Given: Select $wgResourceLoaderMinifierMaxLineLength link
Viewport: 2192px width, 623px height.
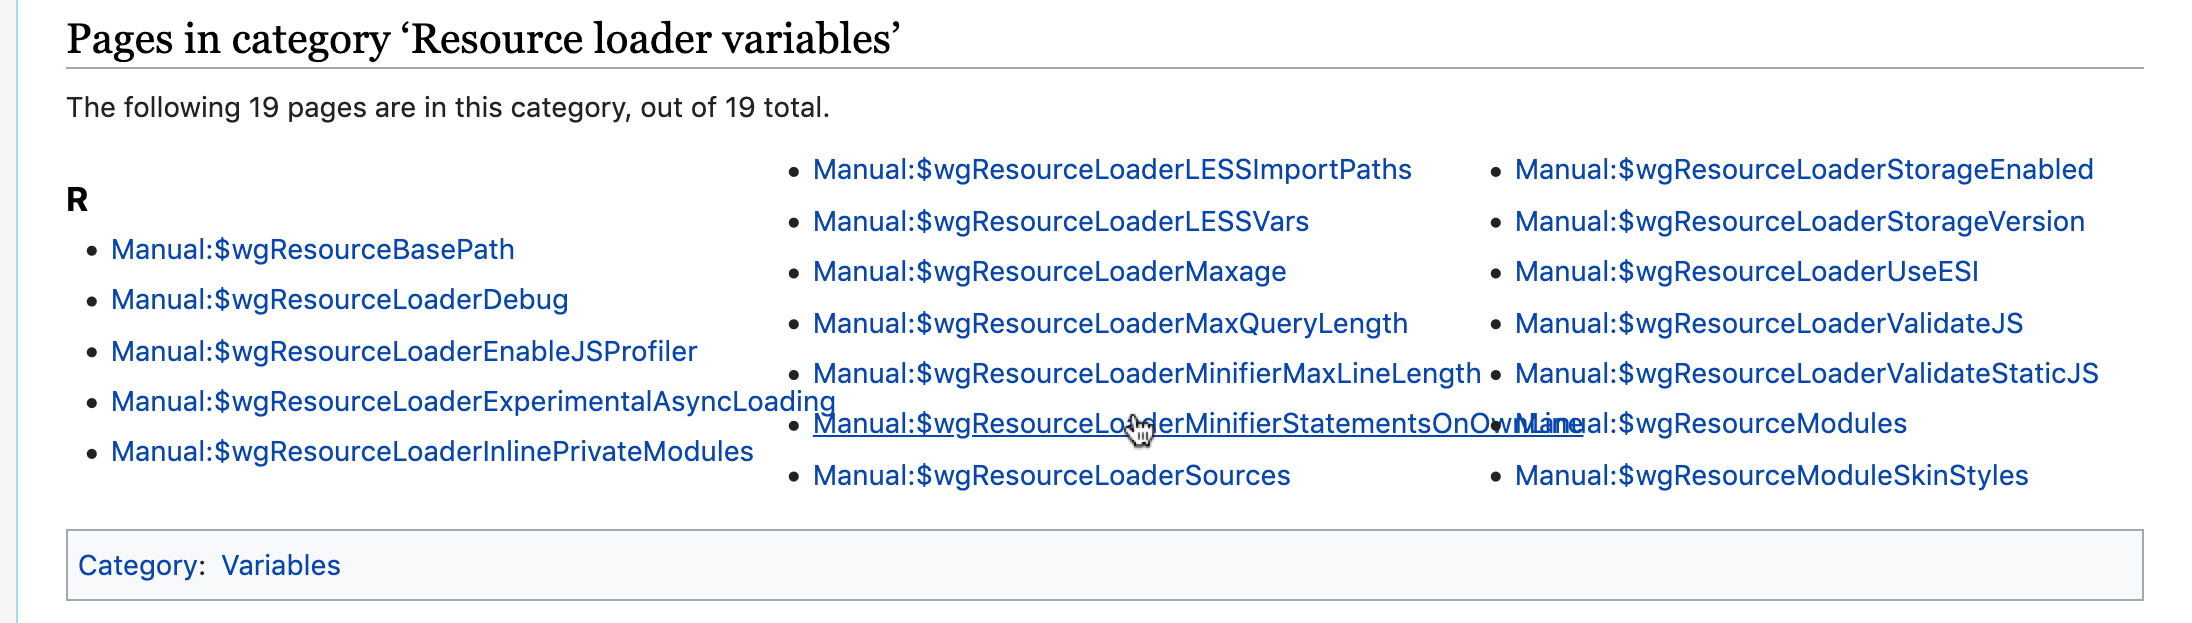Looking at the screenshot, I should 1146,374.
